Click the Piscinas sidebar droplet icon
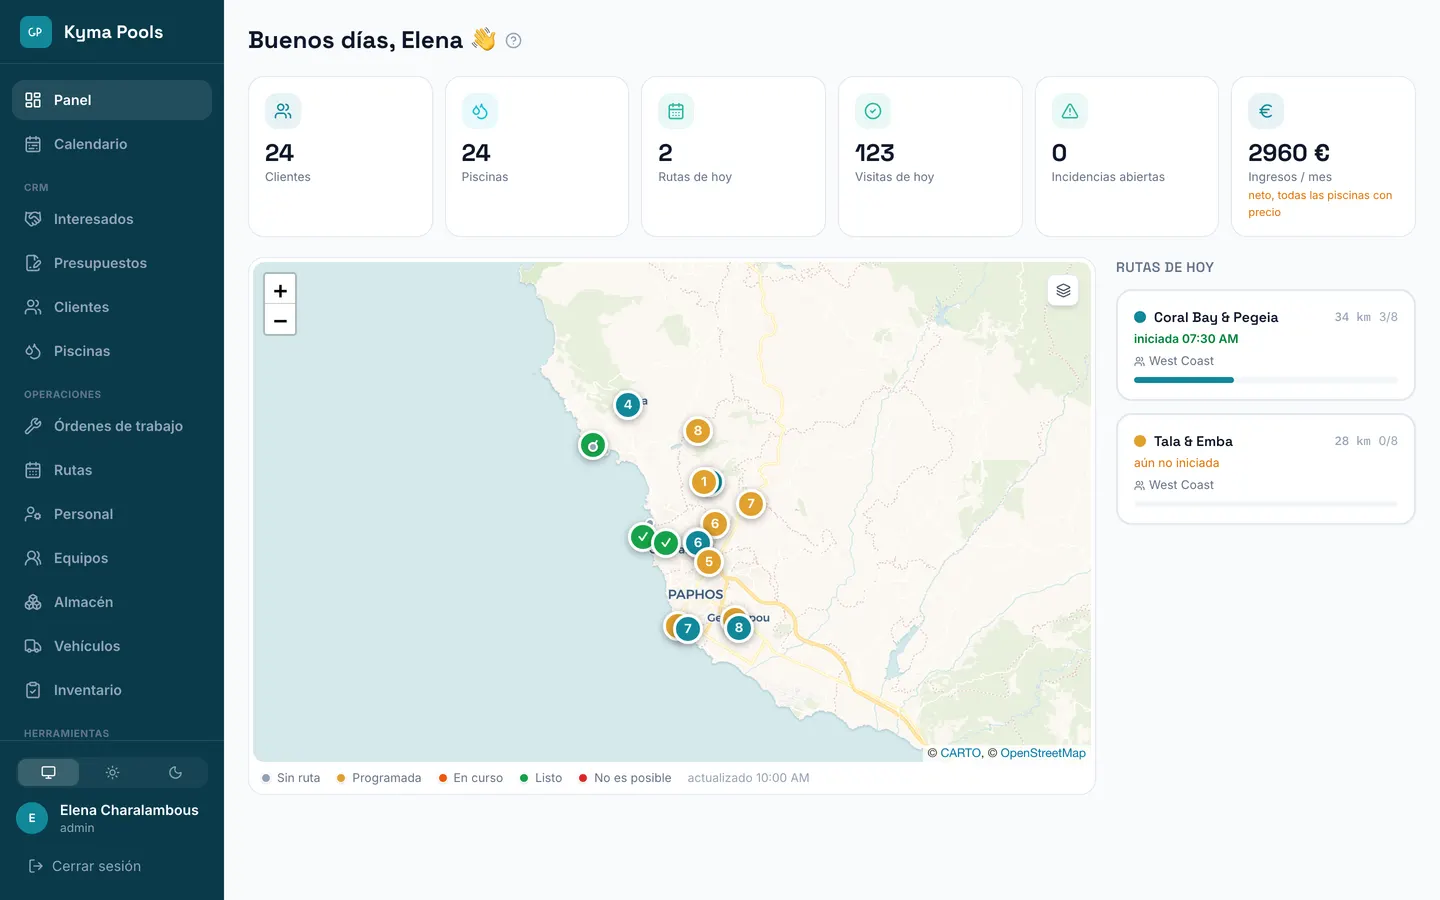Screen dimensions: 1440x900 coord(33,351)
